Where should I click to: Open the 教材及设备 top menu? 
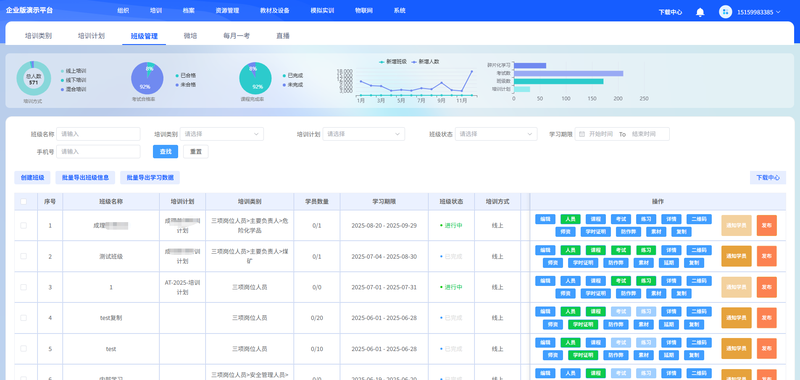point(275,11)
